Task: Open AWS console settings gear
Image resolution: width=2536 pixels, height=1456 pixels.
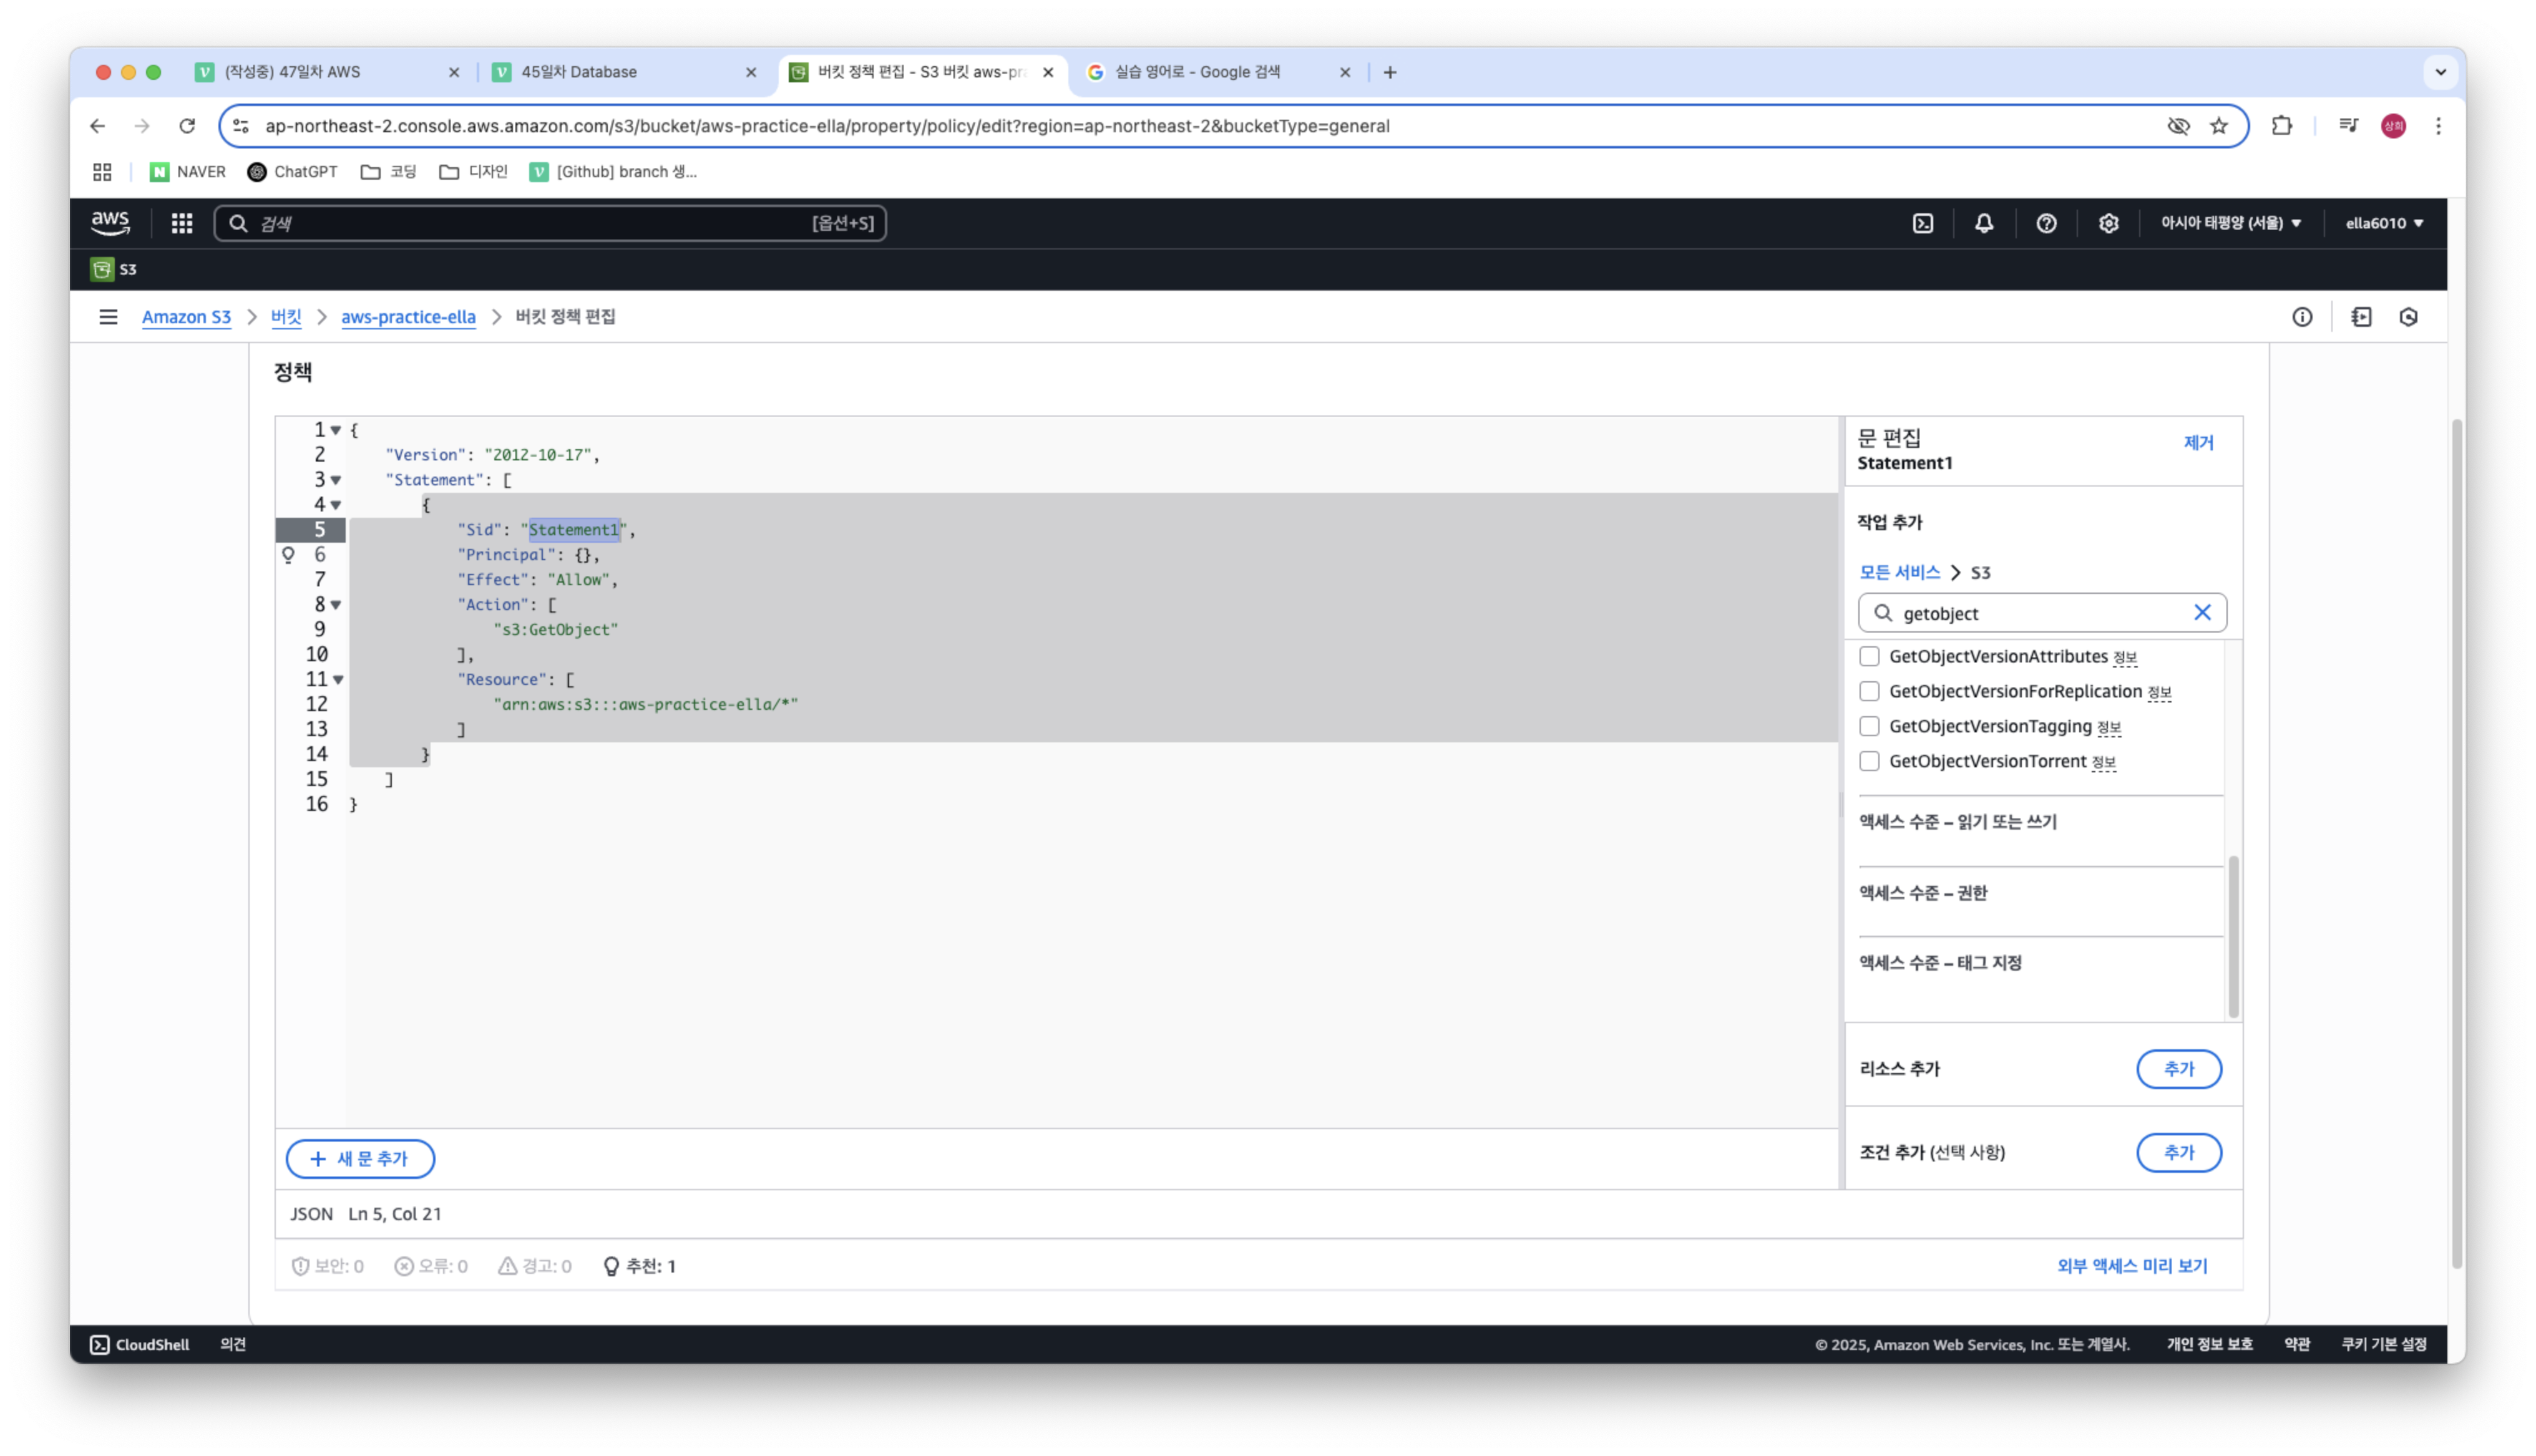Action: (x=2108, y=223)
